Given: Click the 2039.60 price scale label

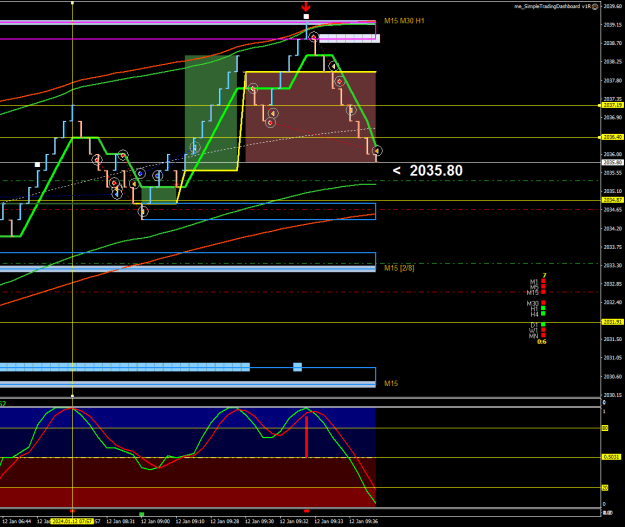Looking at the screenshot, I should tap(613, 6).
